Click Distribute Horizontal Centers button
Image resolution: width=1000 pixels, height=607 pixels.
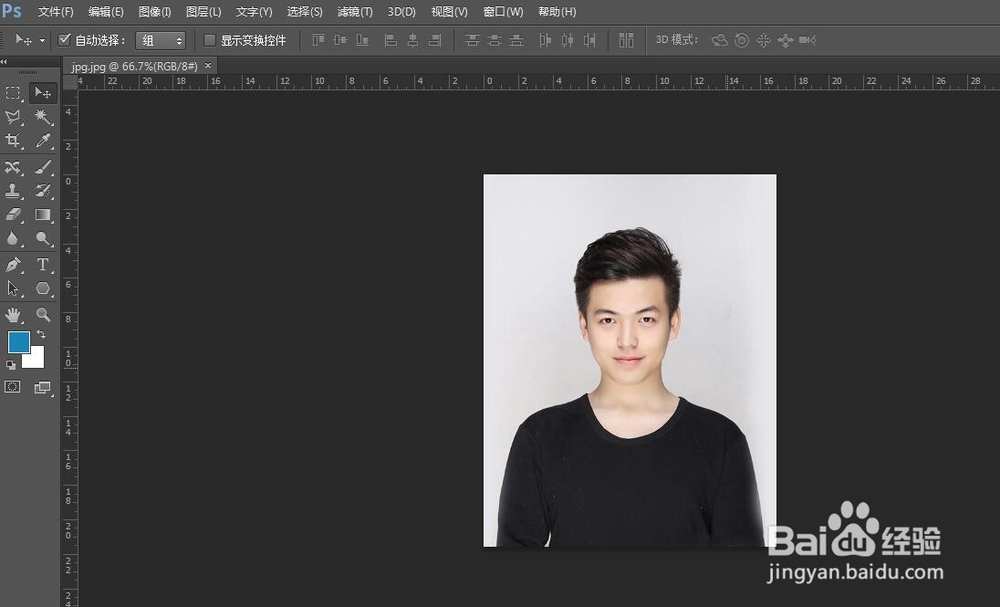[x=568, y=40]
